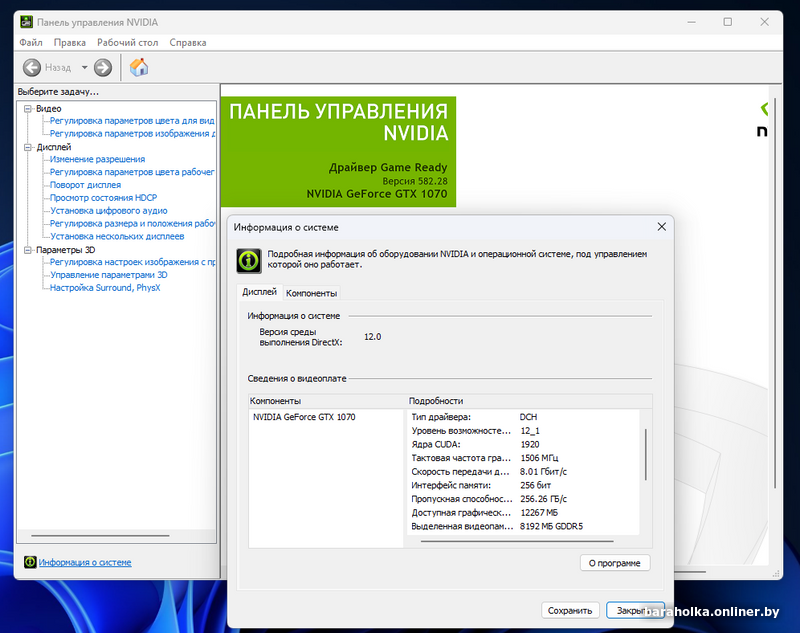
Task: Switch to the Компоненты tab
Action: click(x=311, y=293)
